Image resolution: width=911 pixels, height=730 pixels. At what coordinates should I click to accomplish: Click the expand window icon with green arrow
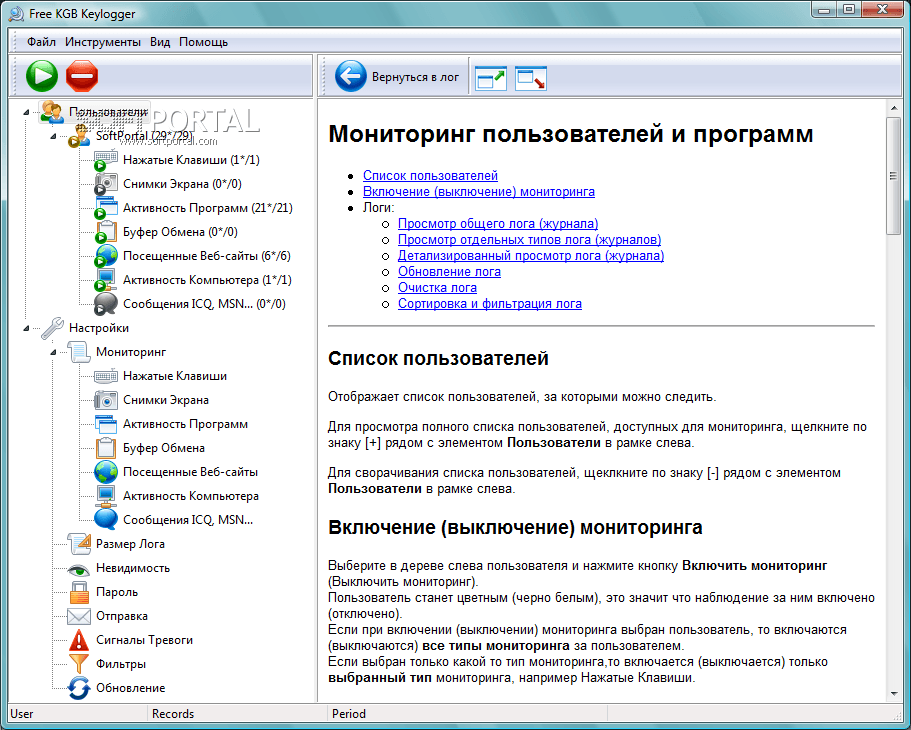click(x=491, y=78)
